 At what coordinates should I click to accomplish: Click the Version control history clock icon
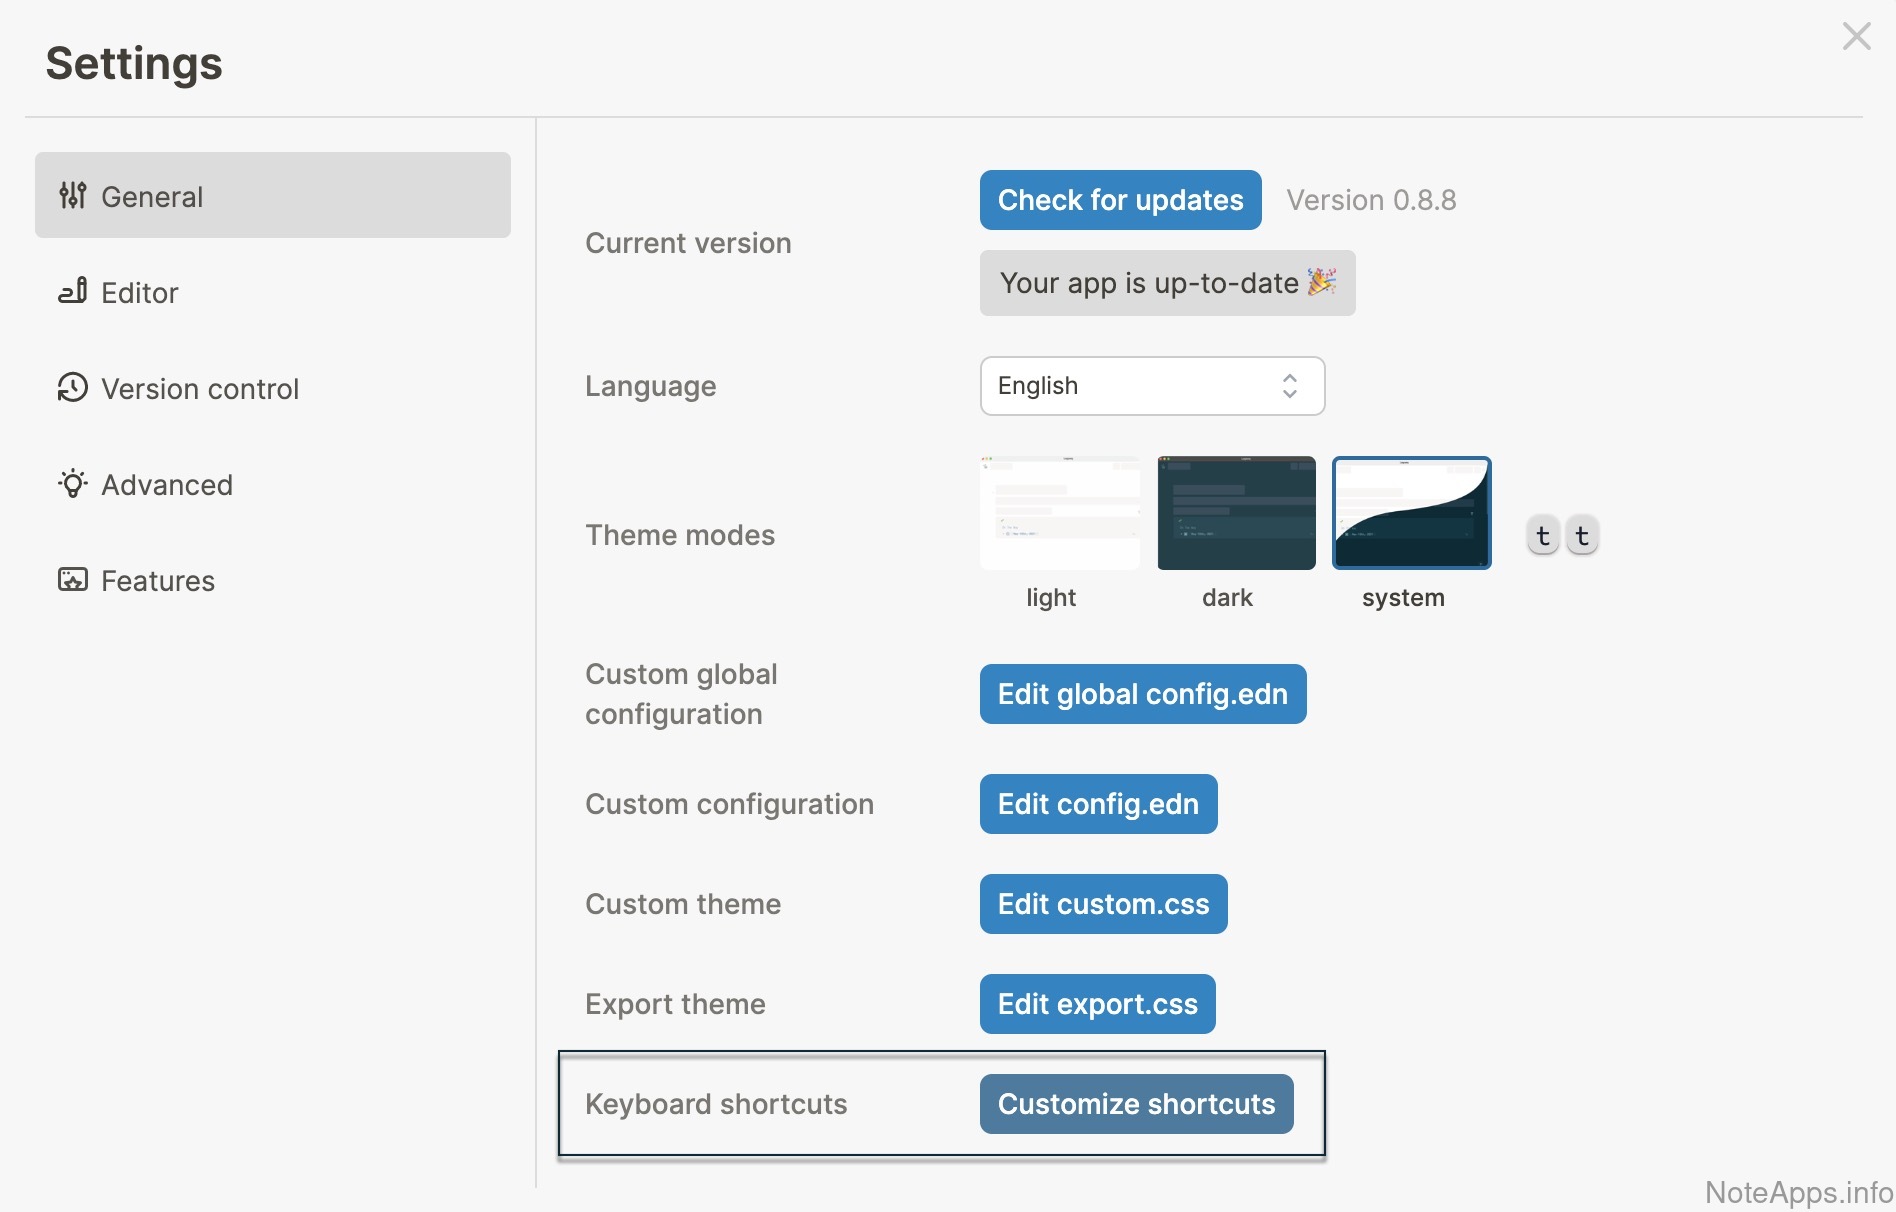point(72,388)
